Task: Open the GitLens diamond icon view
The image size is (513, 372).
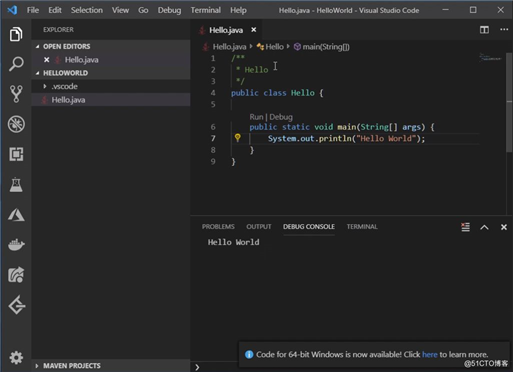Action: 16,305
